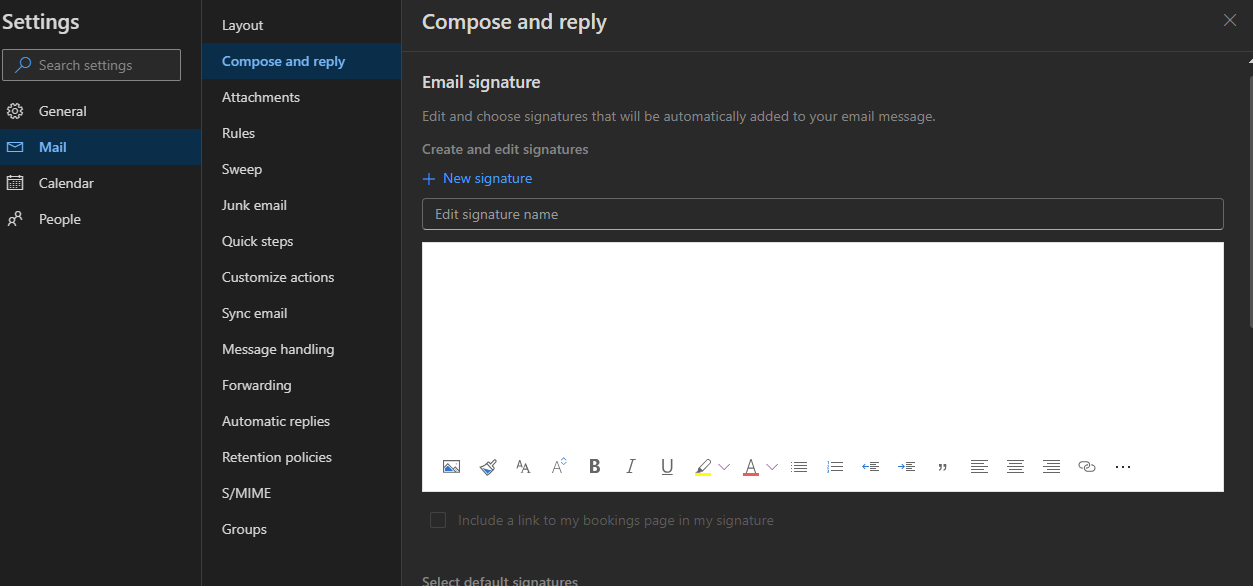Image resolution: width=1253 pixels, height=586 pixels.
Task: Select the Format painter icon
Action: pyautogui.click(x=488, y=467)
